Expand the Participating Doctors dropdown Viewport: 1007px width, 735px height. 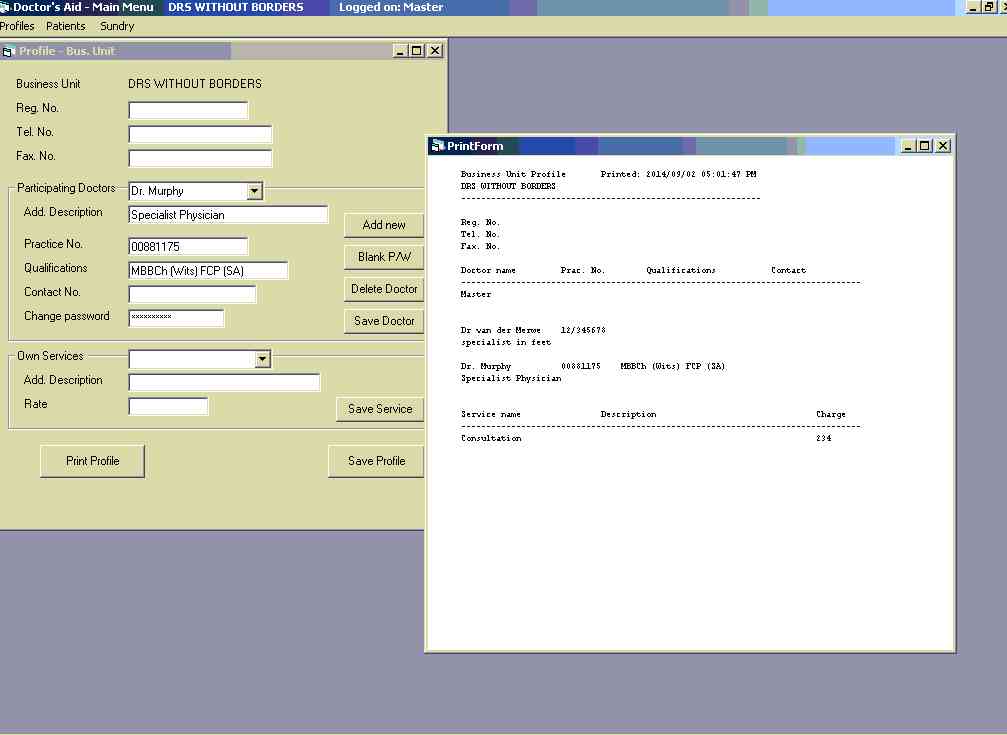point(254,191)
